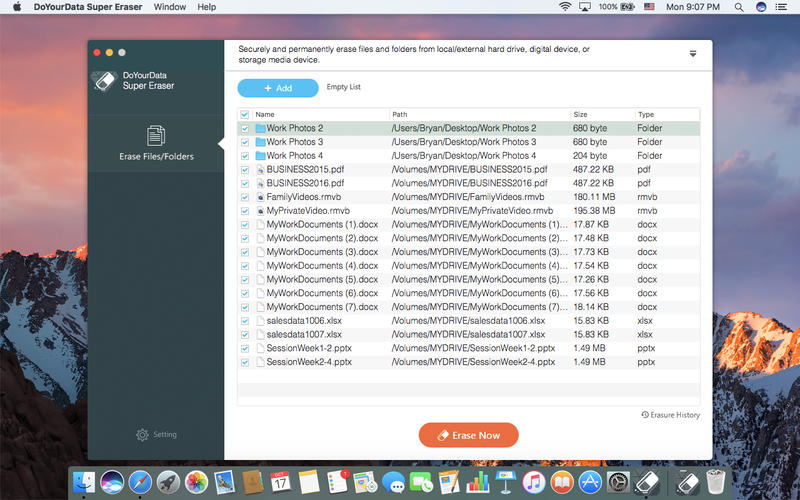Open FaceTime from the dock
800x500 pixels.
point(421,482)
